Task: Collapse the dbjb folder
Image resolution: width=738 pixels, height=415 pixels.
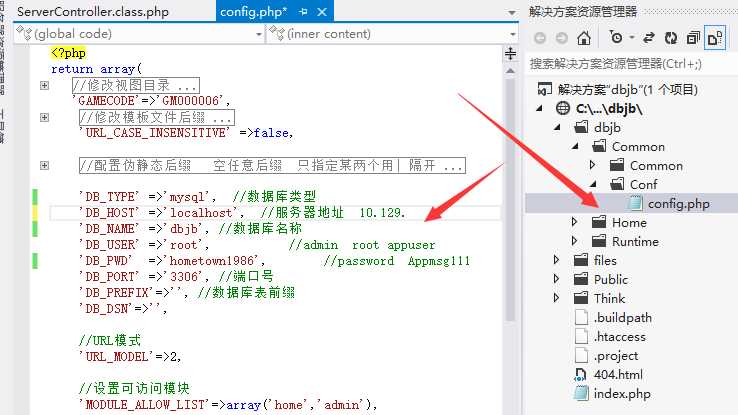Action: coord(558,128)
